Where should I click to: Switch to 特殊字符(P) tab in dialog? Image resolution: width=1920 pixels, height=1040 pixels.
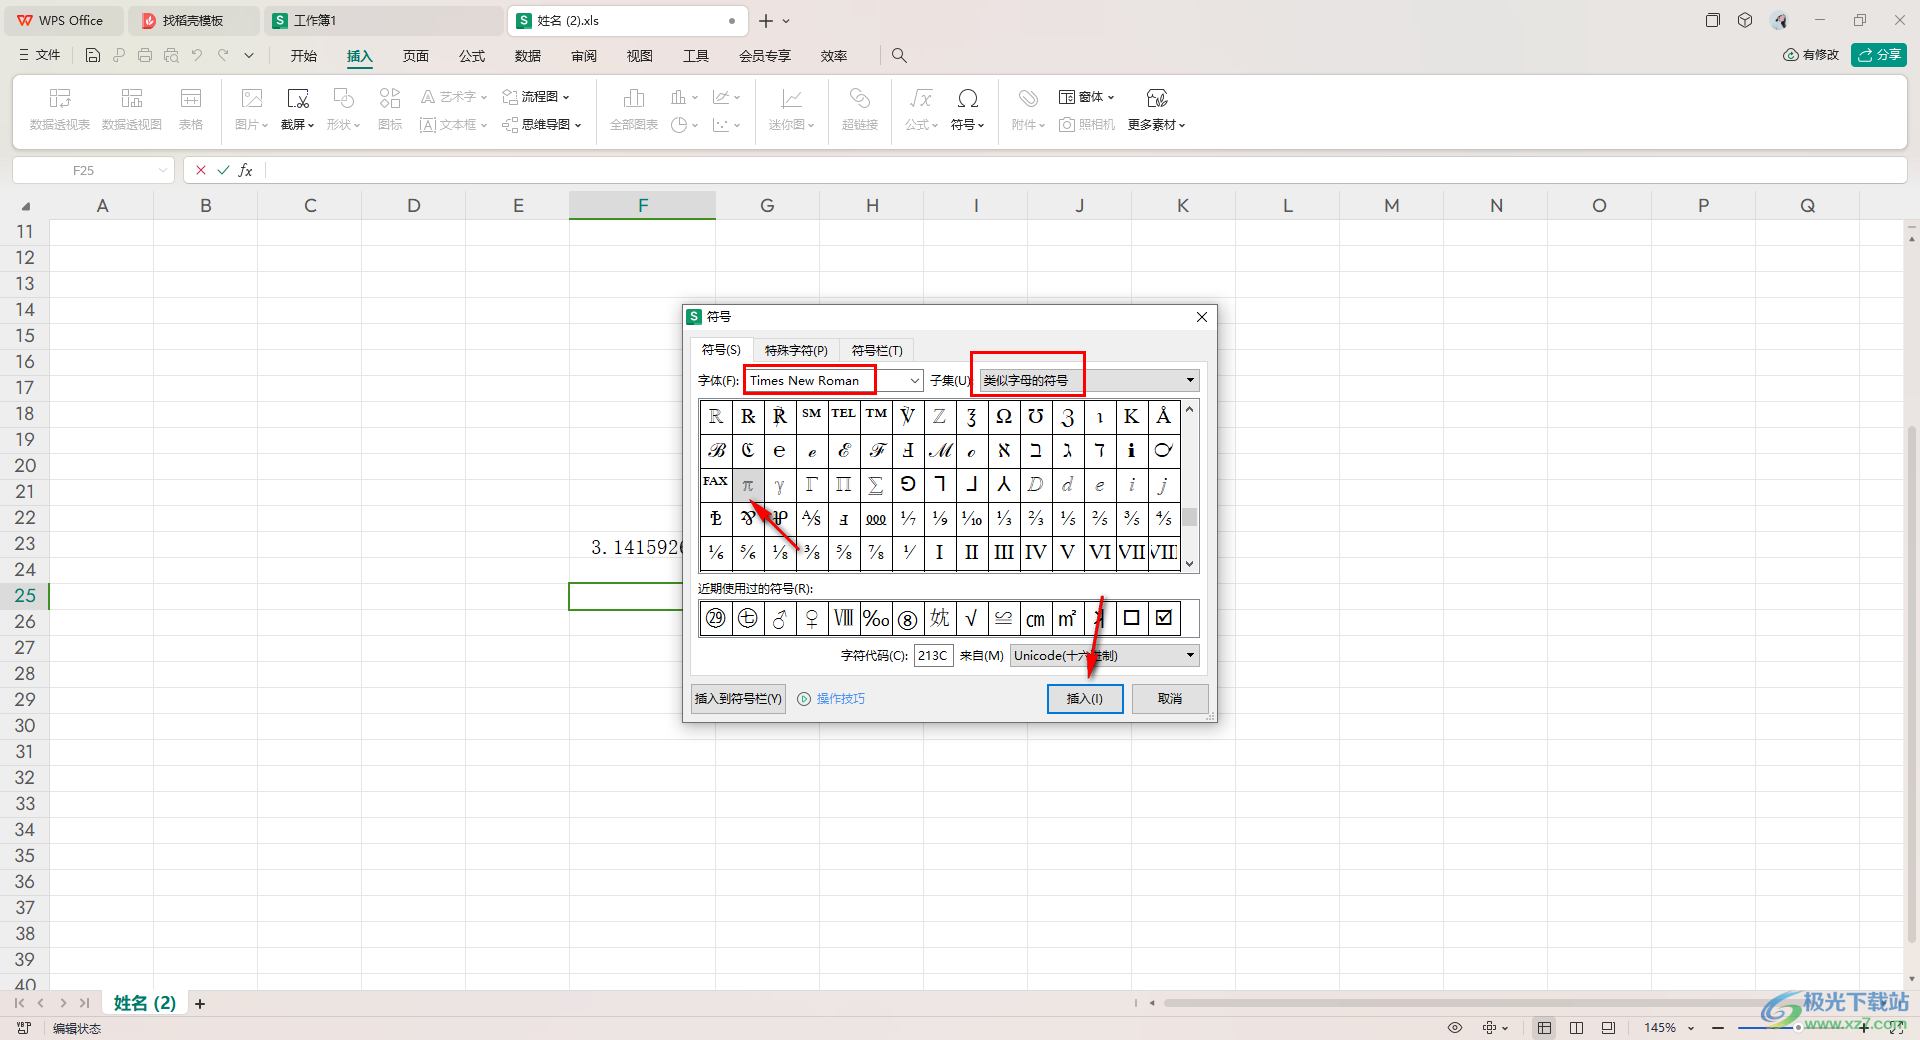(x=796, y=351)
